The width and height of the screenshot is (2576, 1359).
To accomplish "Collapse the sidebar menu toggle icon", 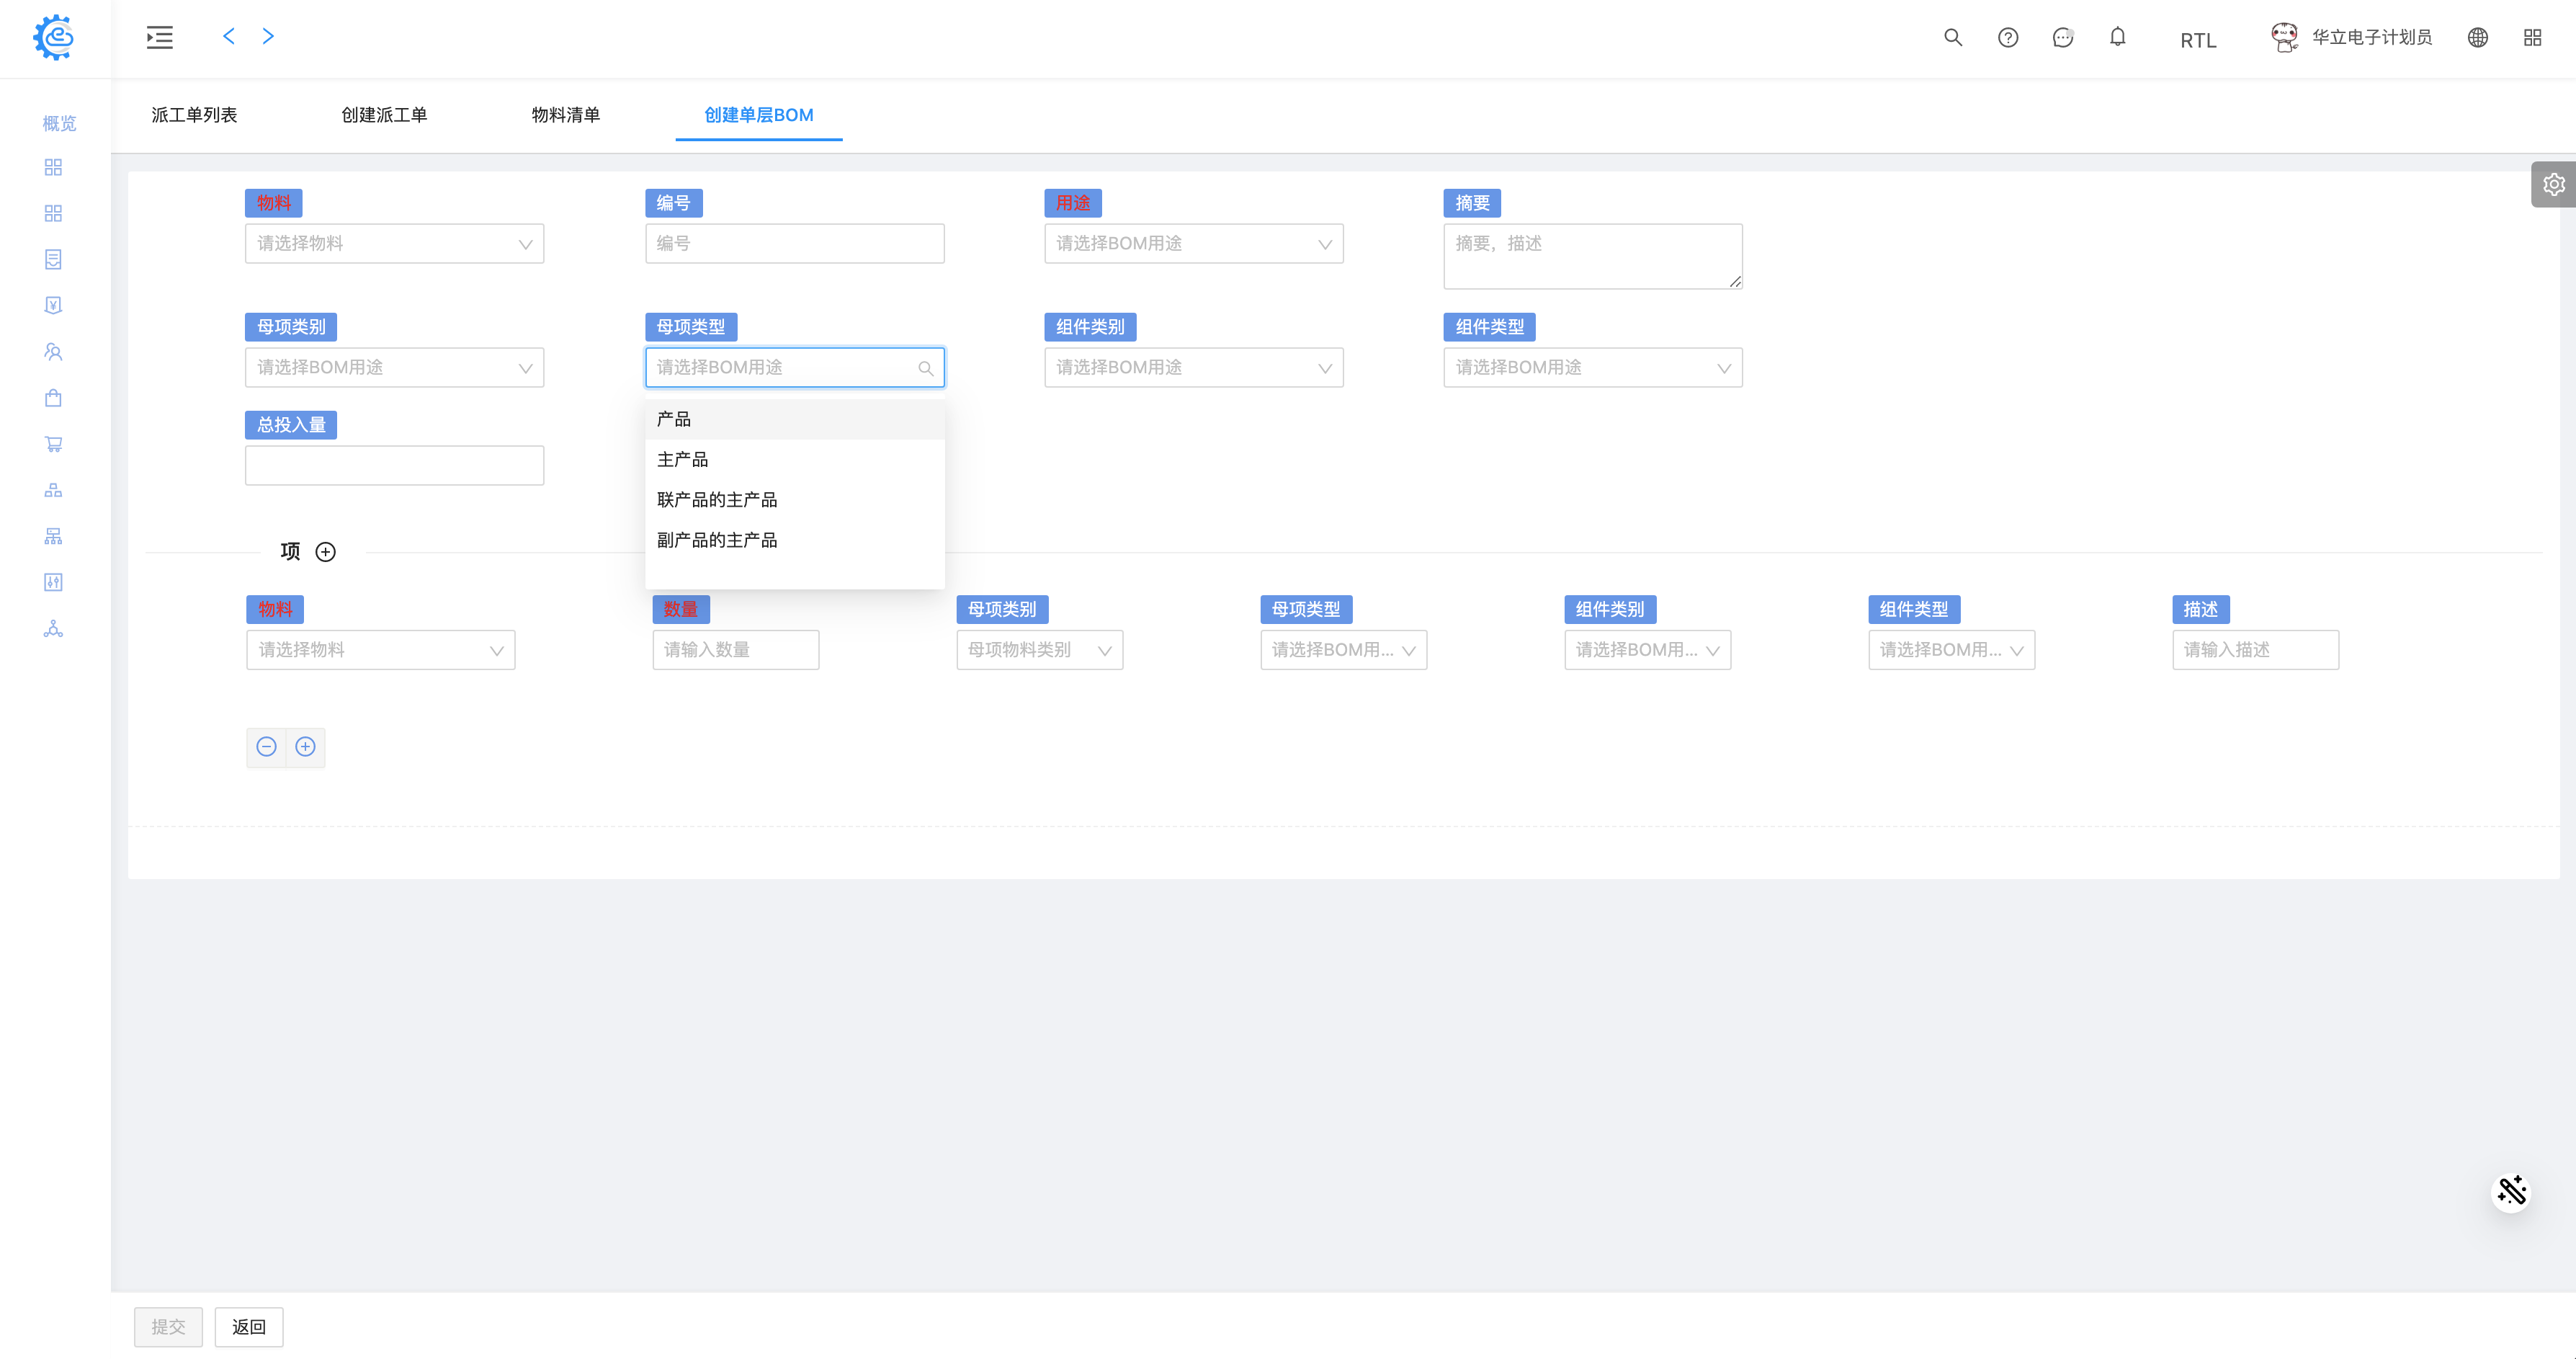I will [159, 37].
